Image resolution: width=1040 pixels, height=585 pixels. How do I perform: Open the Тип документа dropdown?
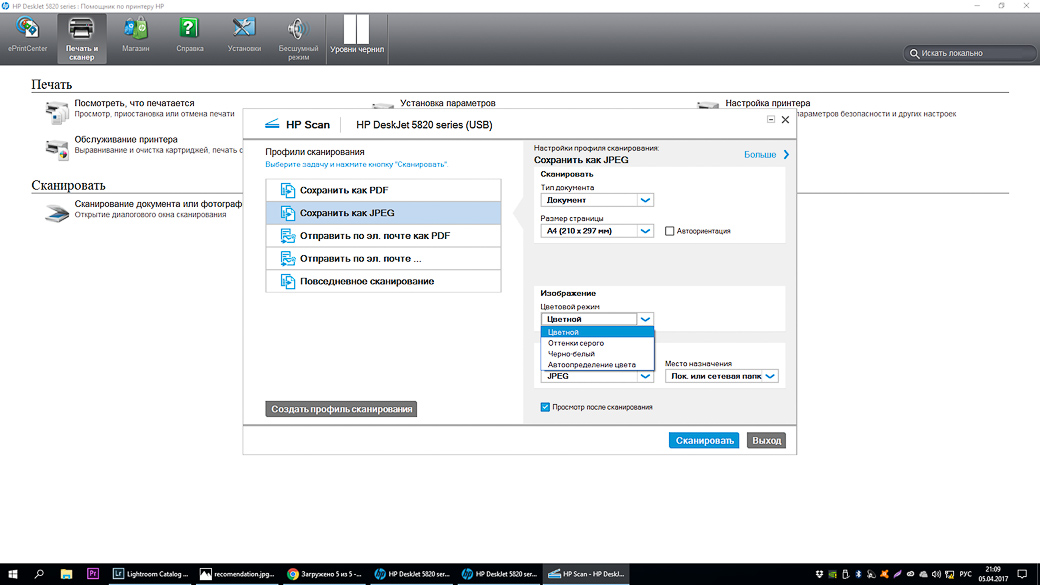pyautogui.click(x=597, y=200)
